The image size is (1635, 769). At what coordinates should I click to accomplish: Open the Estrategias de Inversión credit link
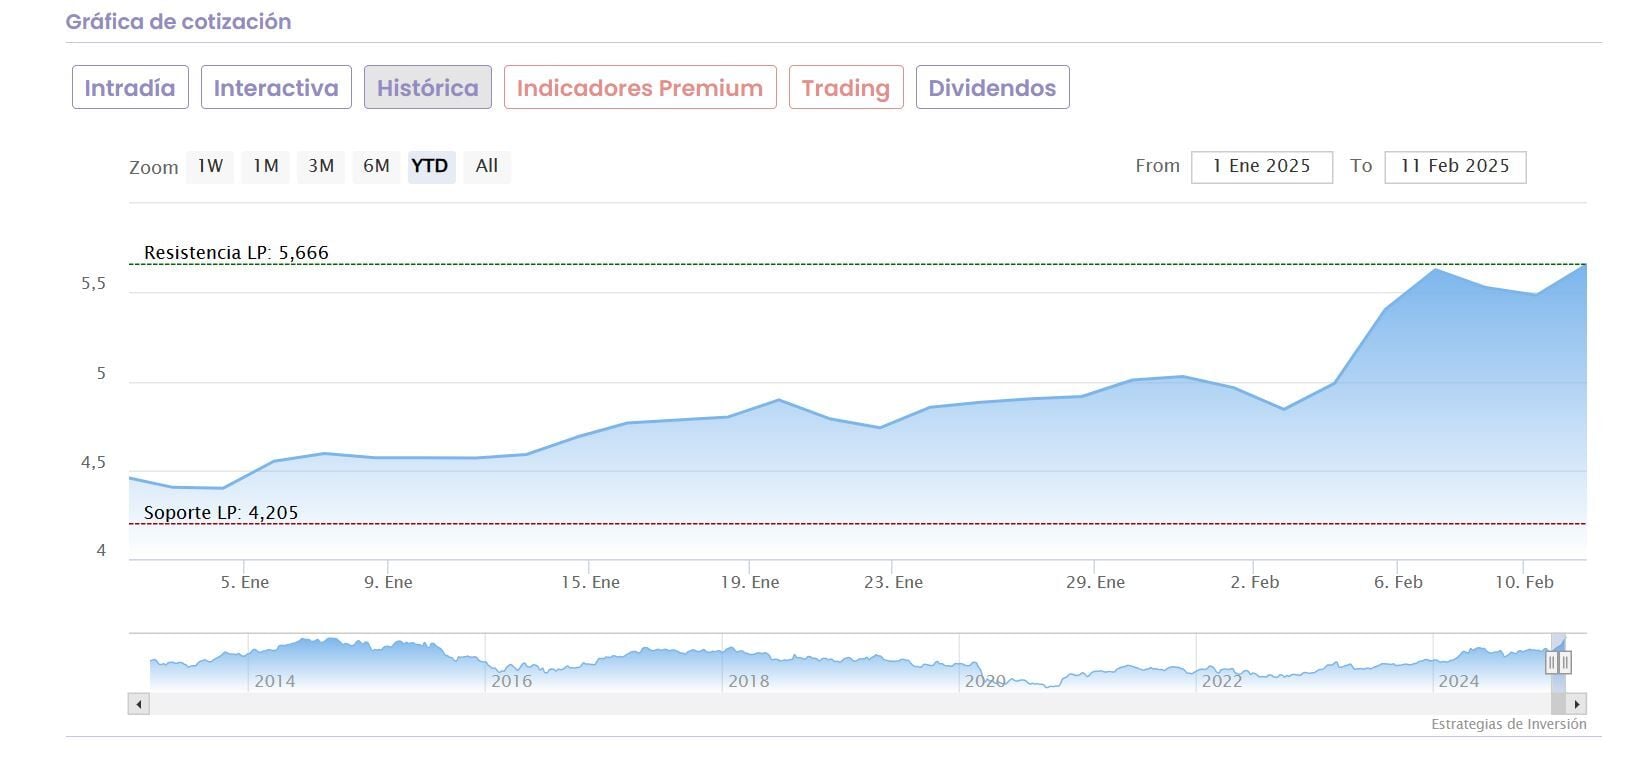[x=1508, y=724]
